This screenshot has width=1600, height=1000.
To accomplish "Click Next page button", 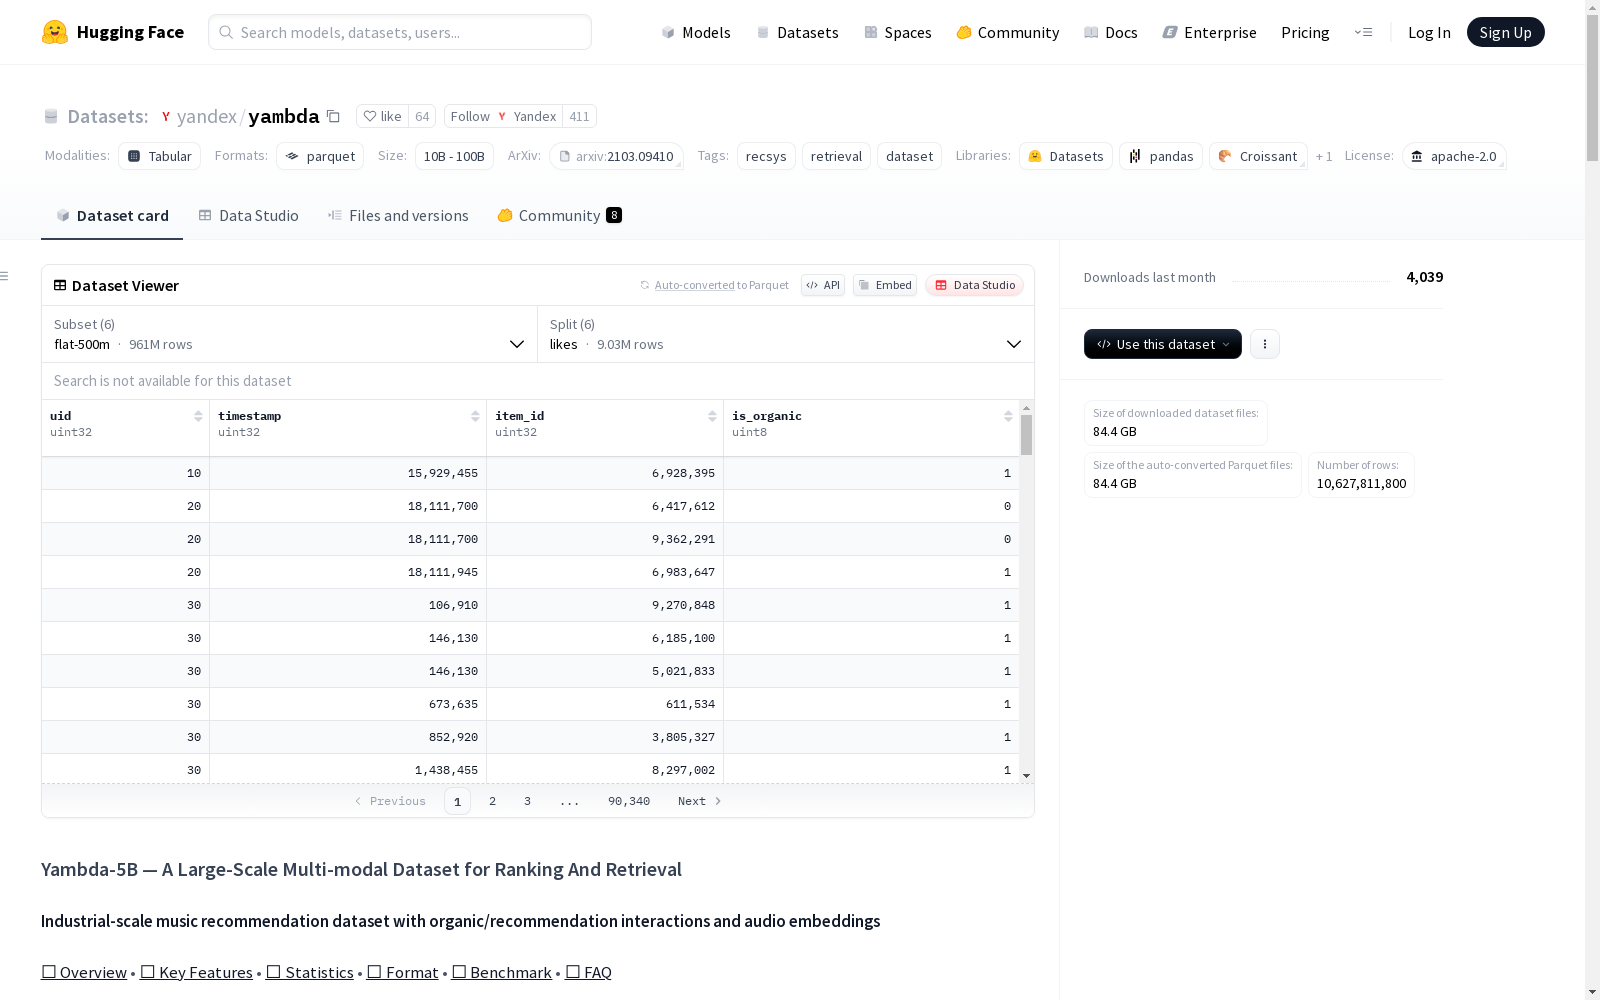I will click(699, 801).
